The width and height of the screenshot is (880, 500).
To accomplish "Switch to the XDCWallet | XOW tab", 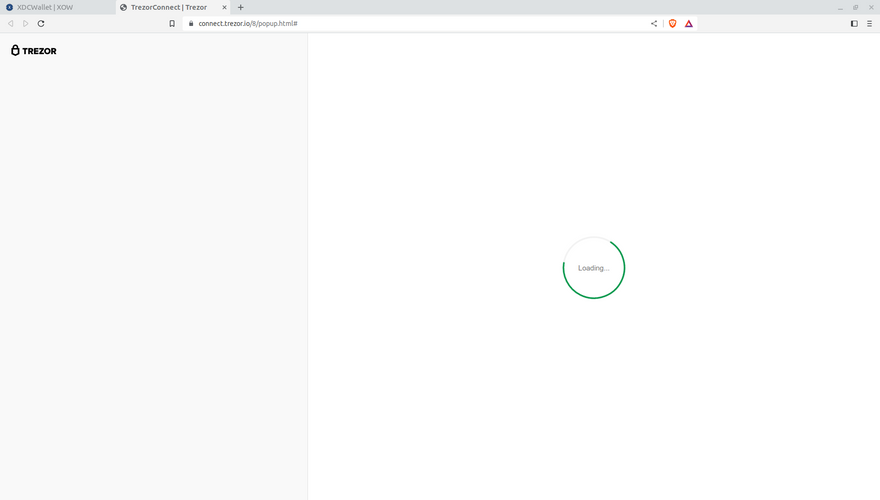I will pos(45,7).
